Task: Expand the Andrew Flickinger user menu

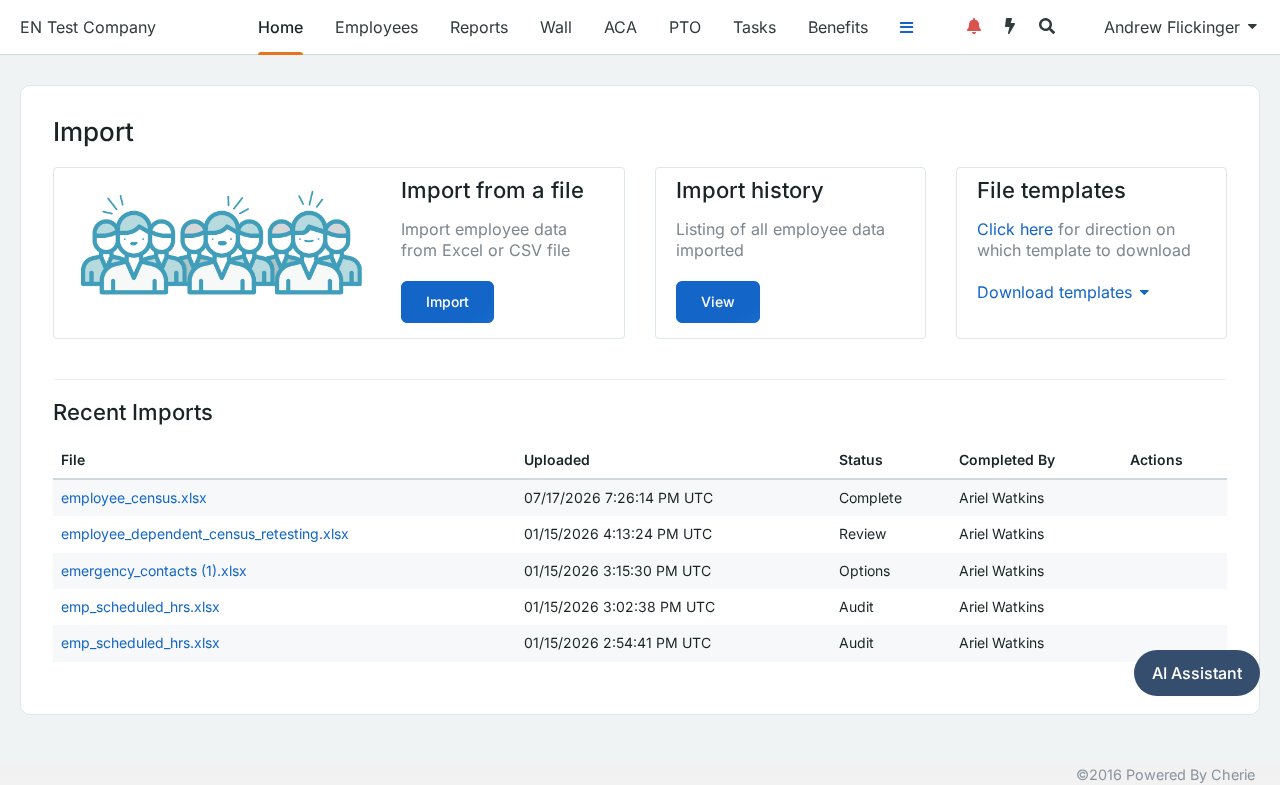Action: 1180,27
